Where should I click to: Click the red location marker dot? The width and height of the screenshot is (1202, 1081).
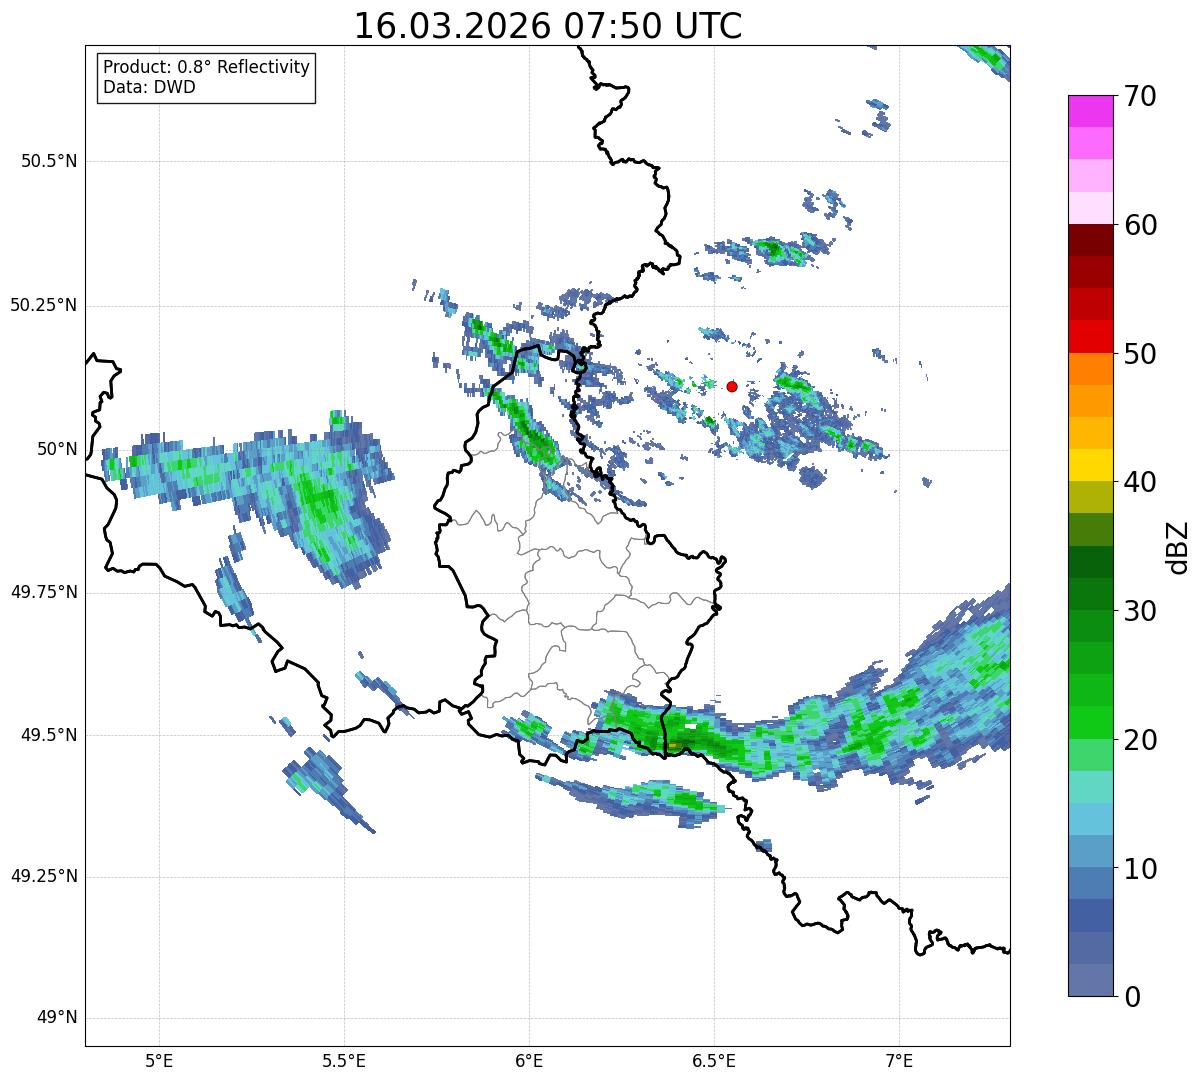(x=732, y=386)
